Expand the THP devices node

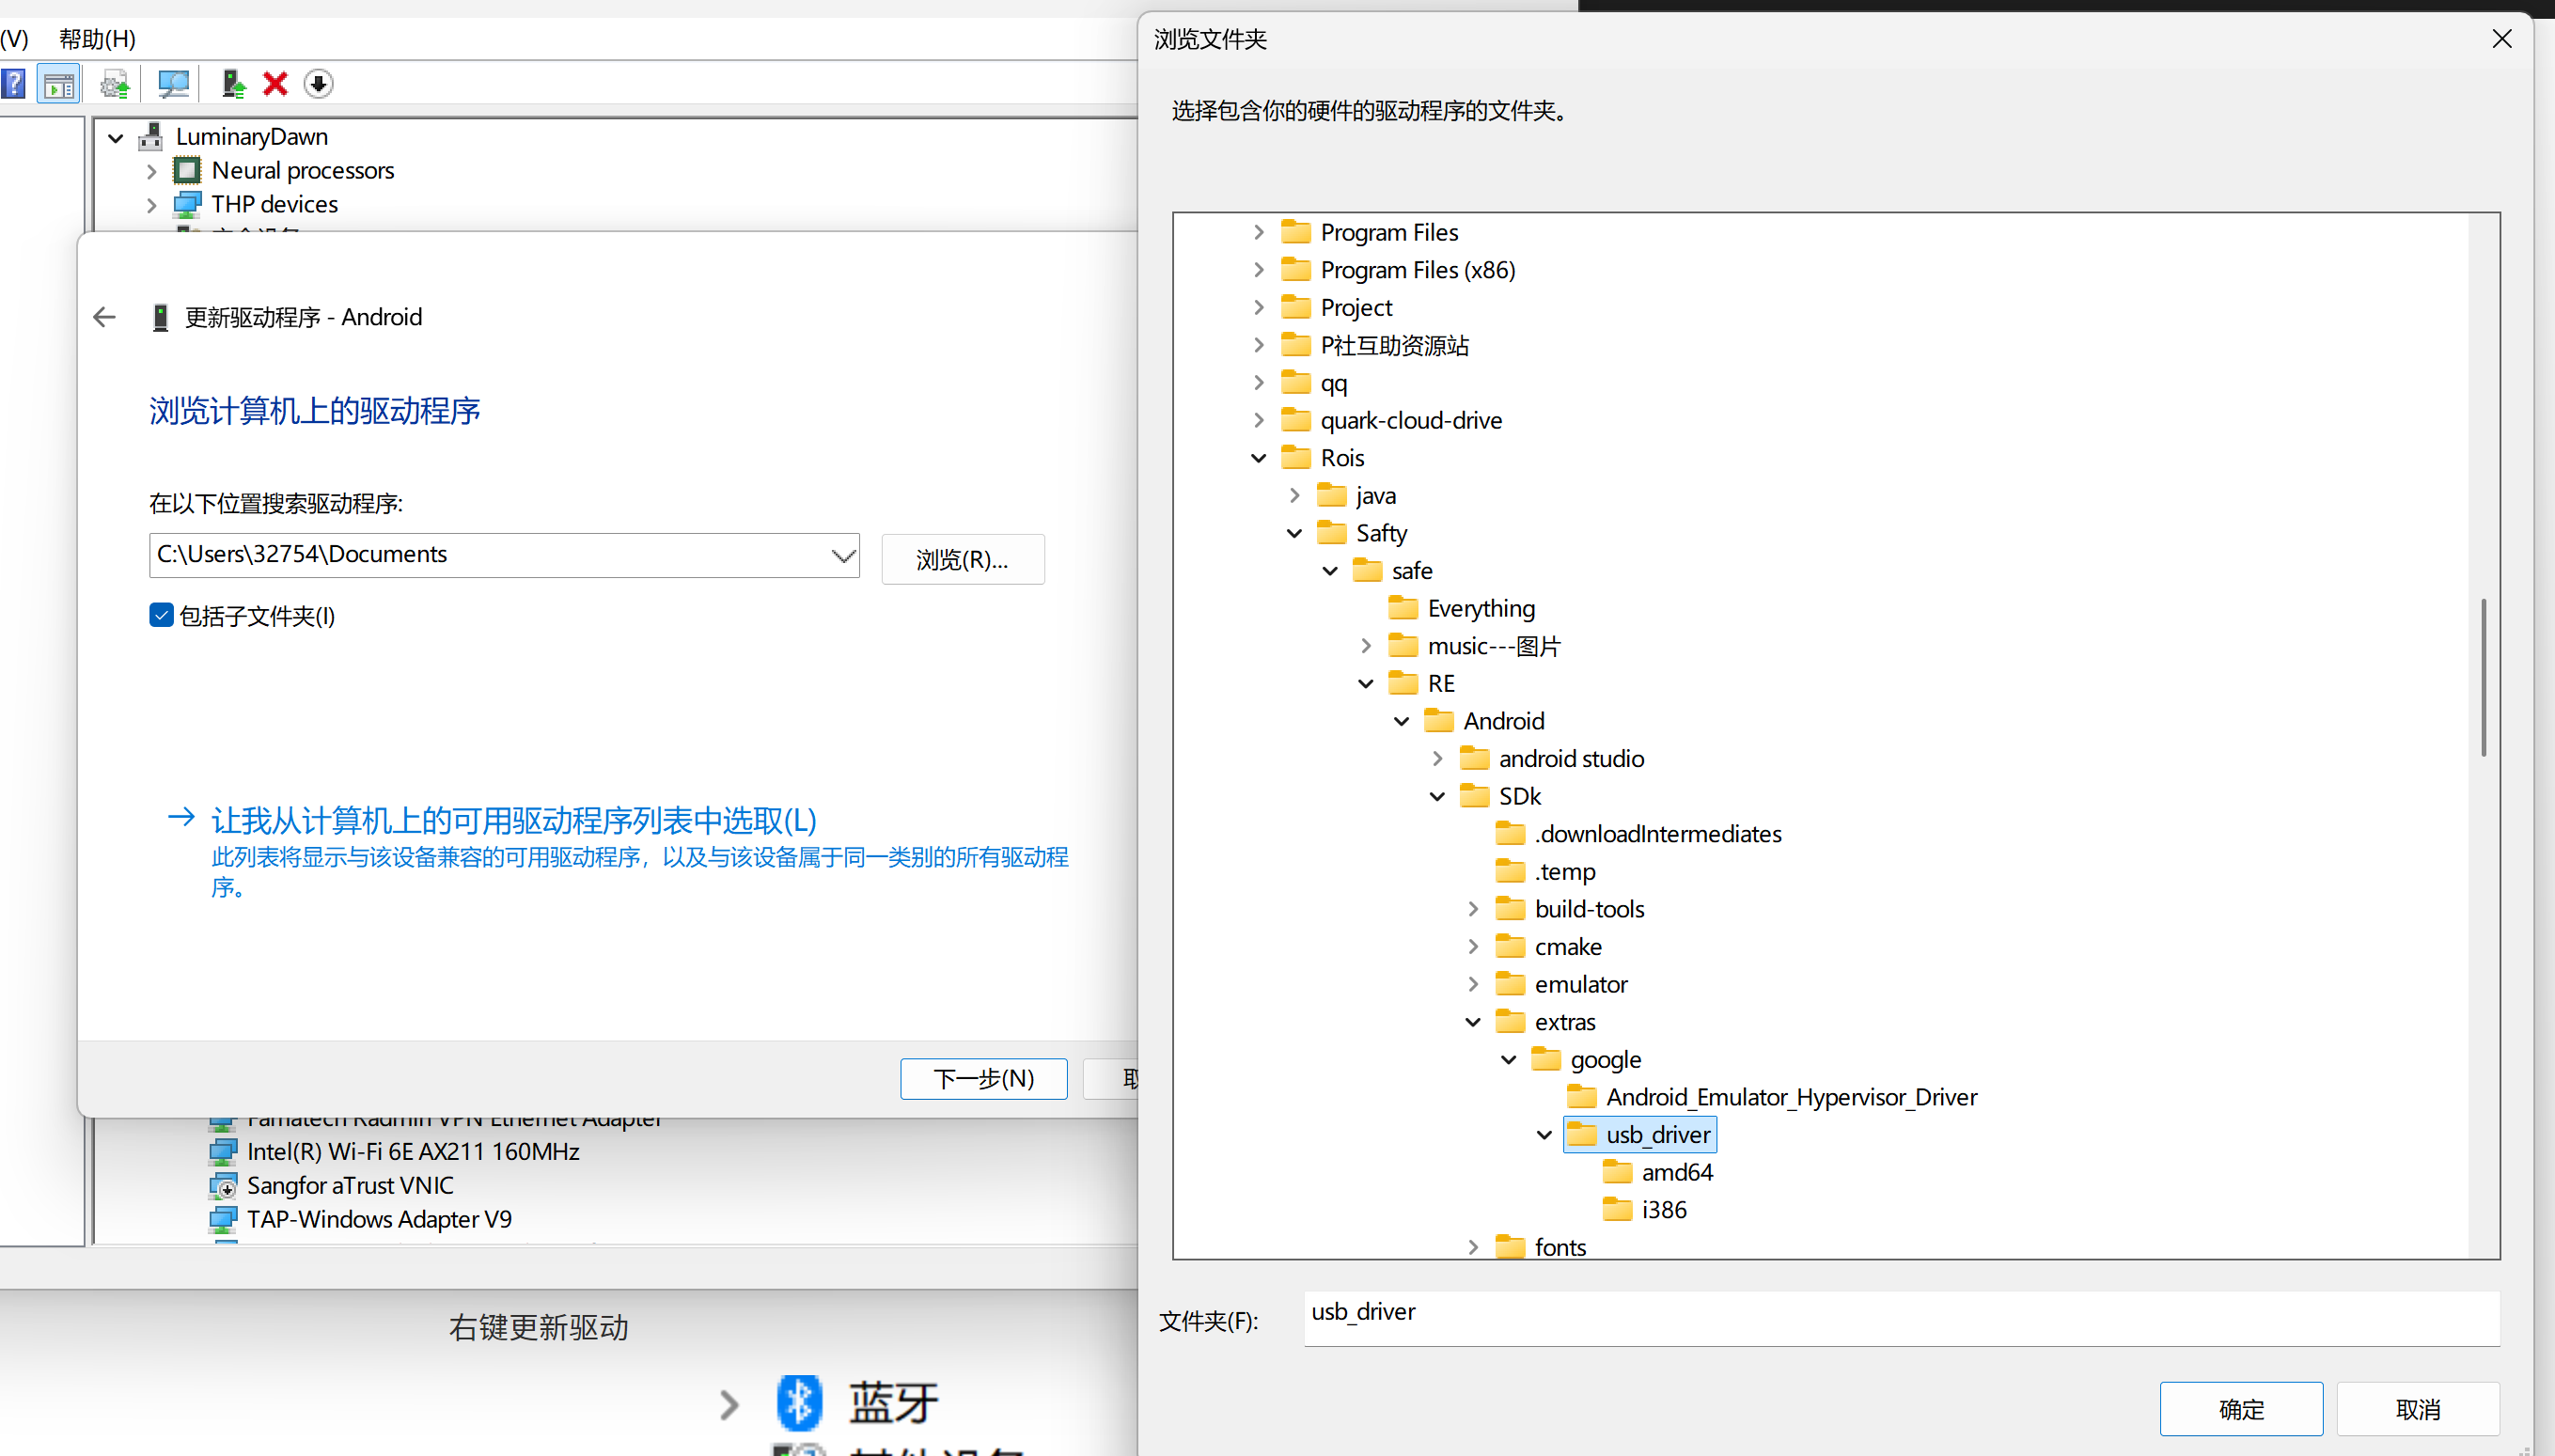click(x=152, y=205)
